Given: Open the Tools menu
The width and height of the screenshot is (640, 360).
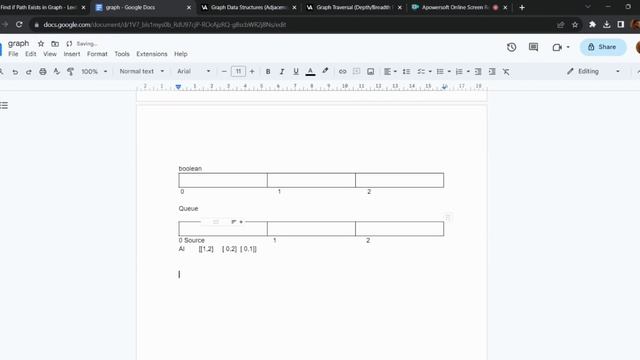Looking at the screenshot, I should click(x=122, y=54).
